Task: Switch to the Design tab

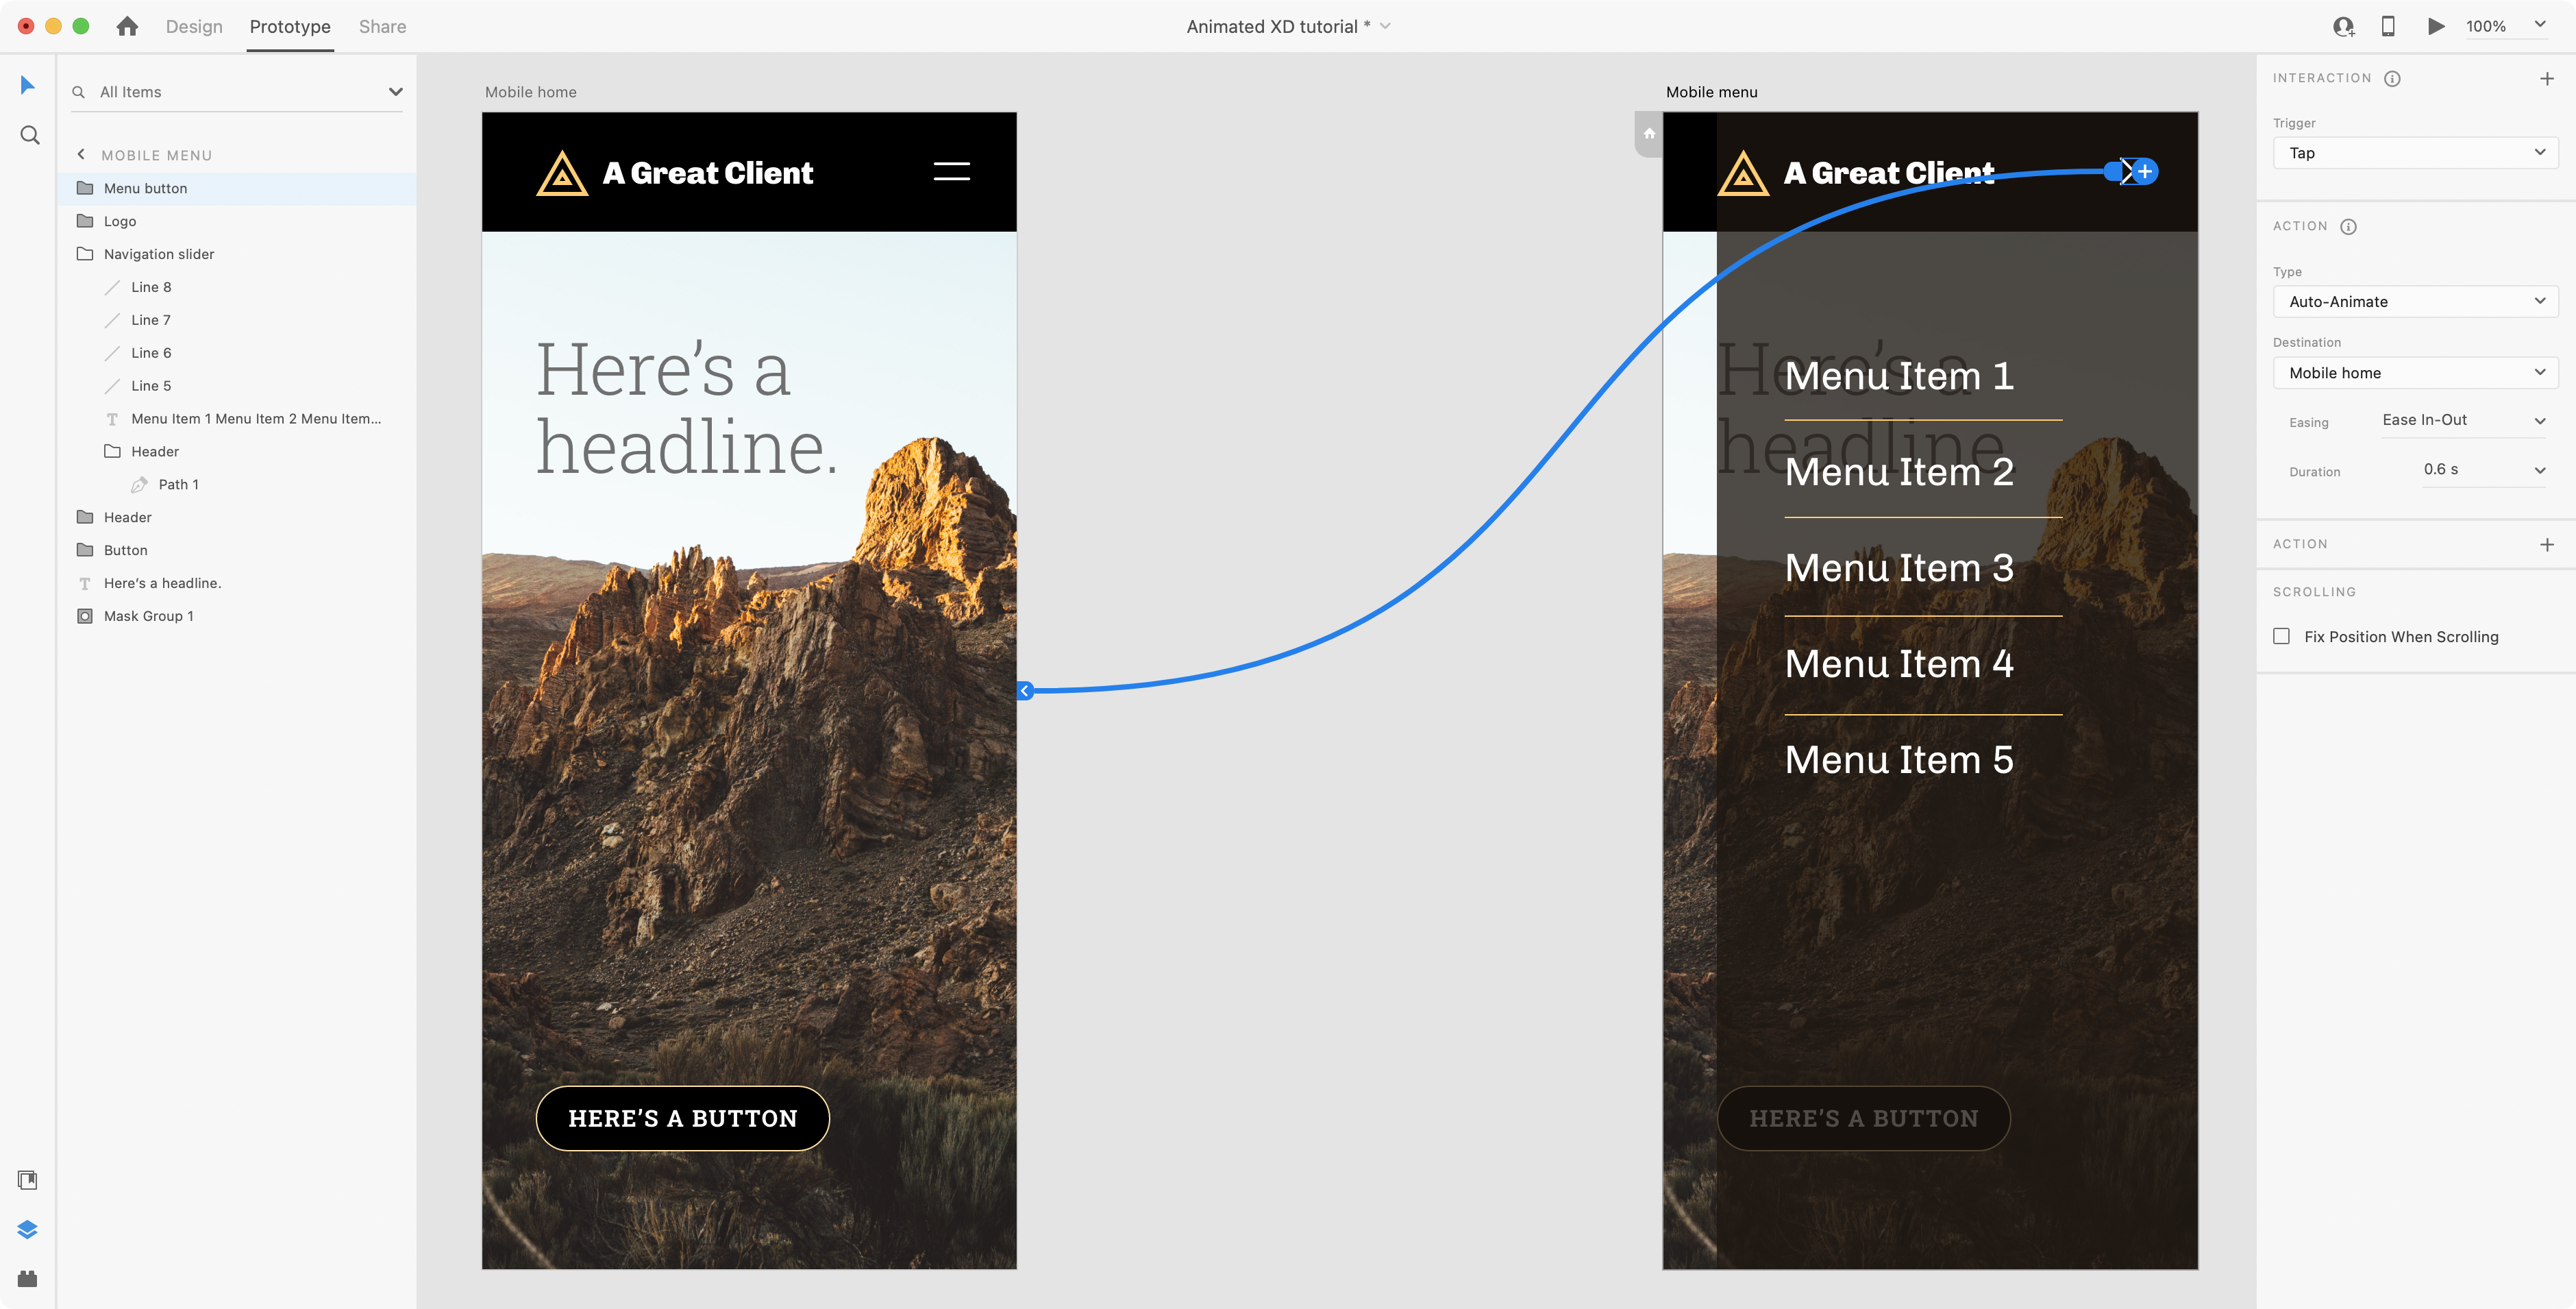Action: pos(194,27)
